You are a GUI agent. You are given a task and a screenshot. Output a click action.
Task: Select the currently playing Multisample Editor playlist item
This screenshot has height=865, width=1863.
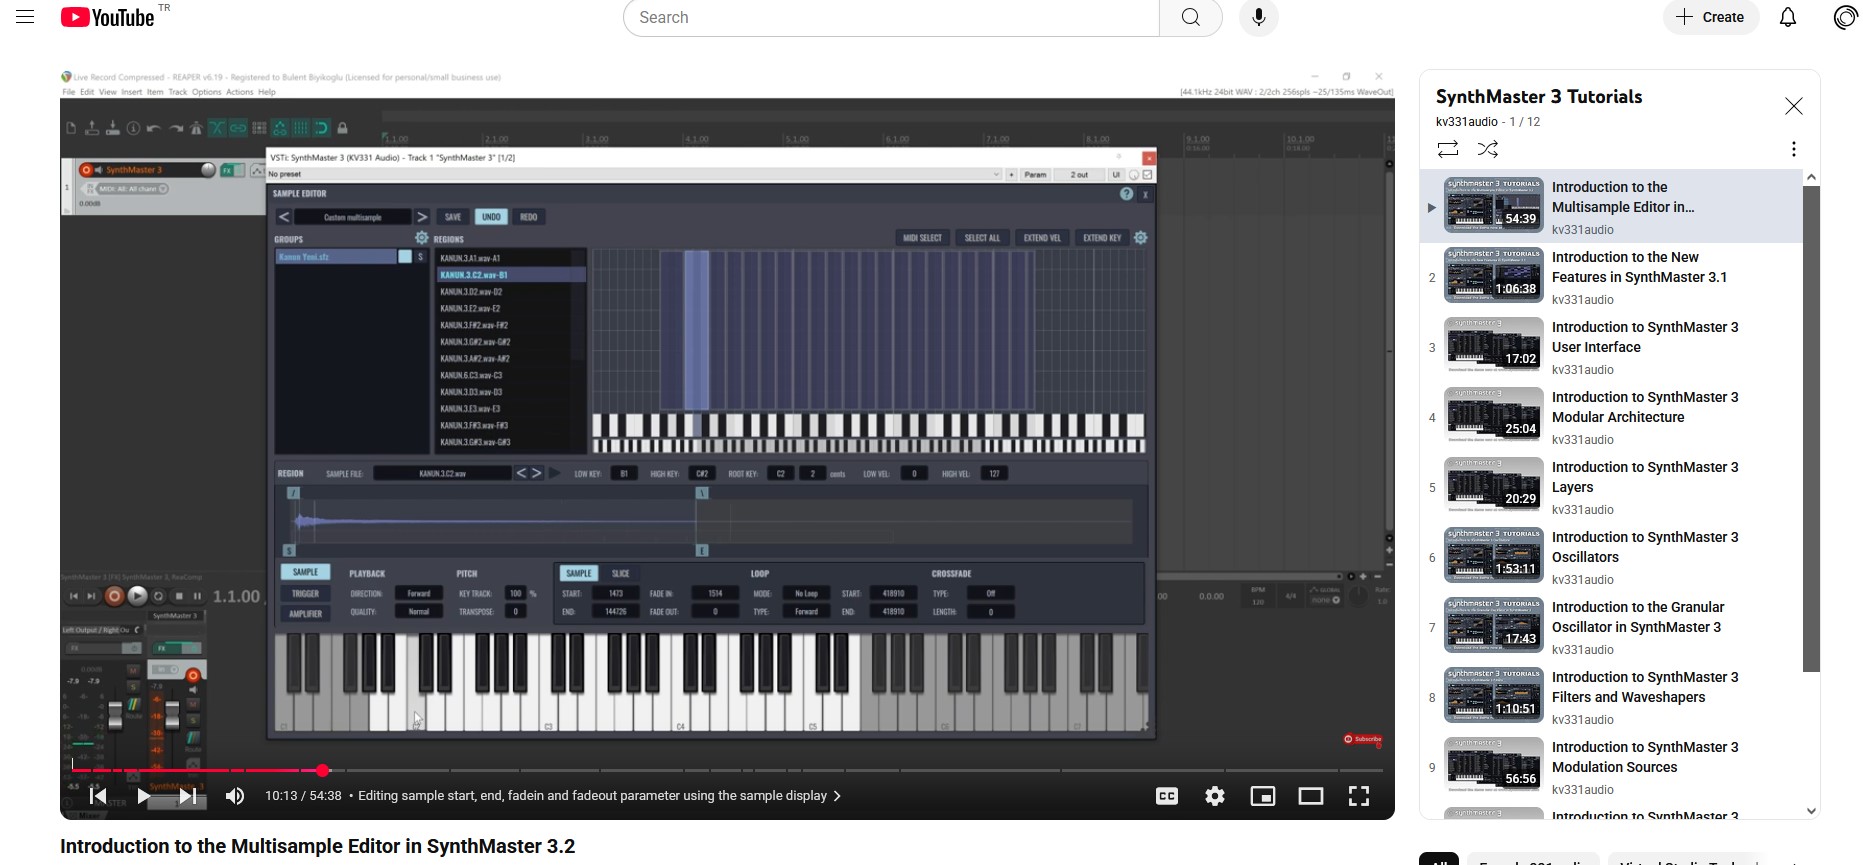[x=1611, y=207]
